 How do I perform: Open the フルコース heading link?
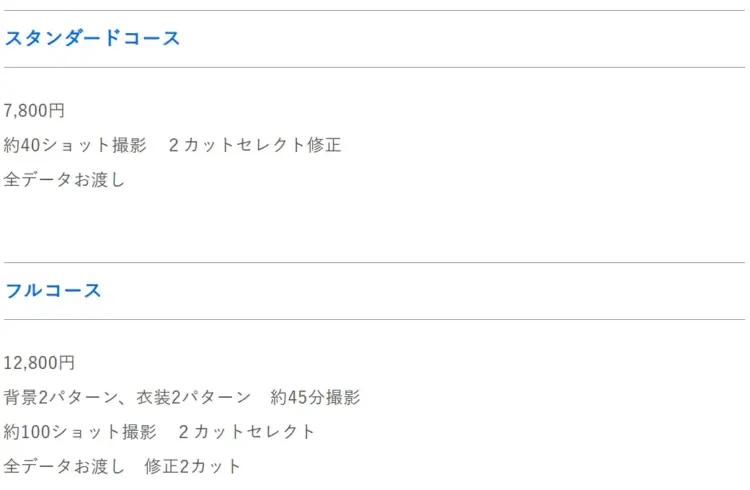click(53, 290)
